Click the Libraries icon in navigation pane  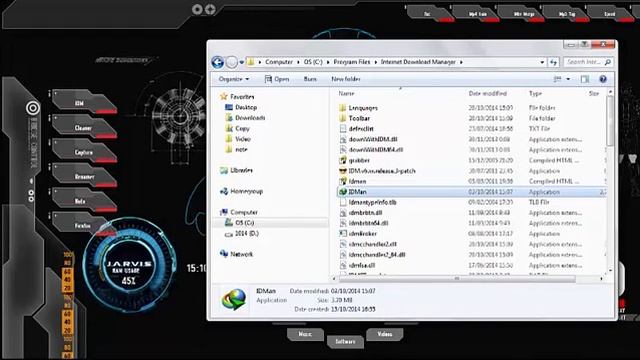[x=224, y=170]
